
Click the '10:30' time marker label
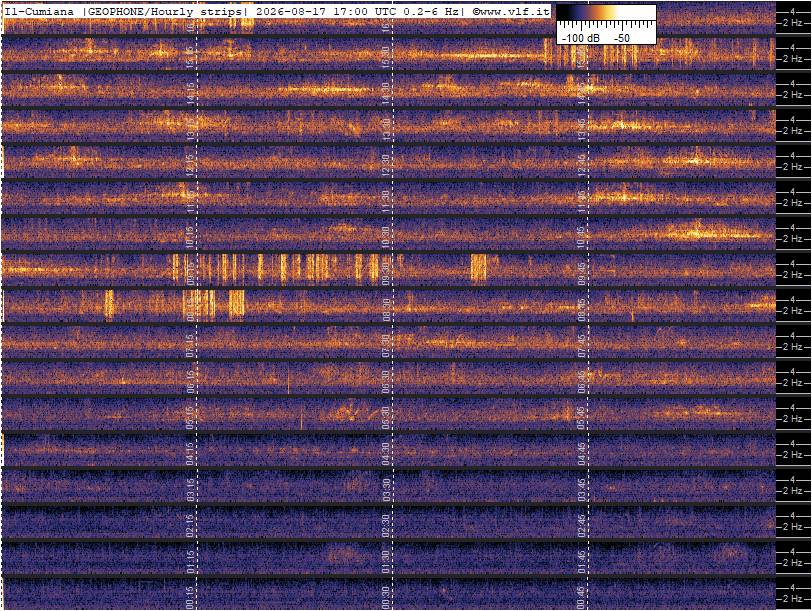(386, 236)
